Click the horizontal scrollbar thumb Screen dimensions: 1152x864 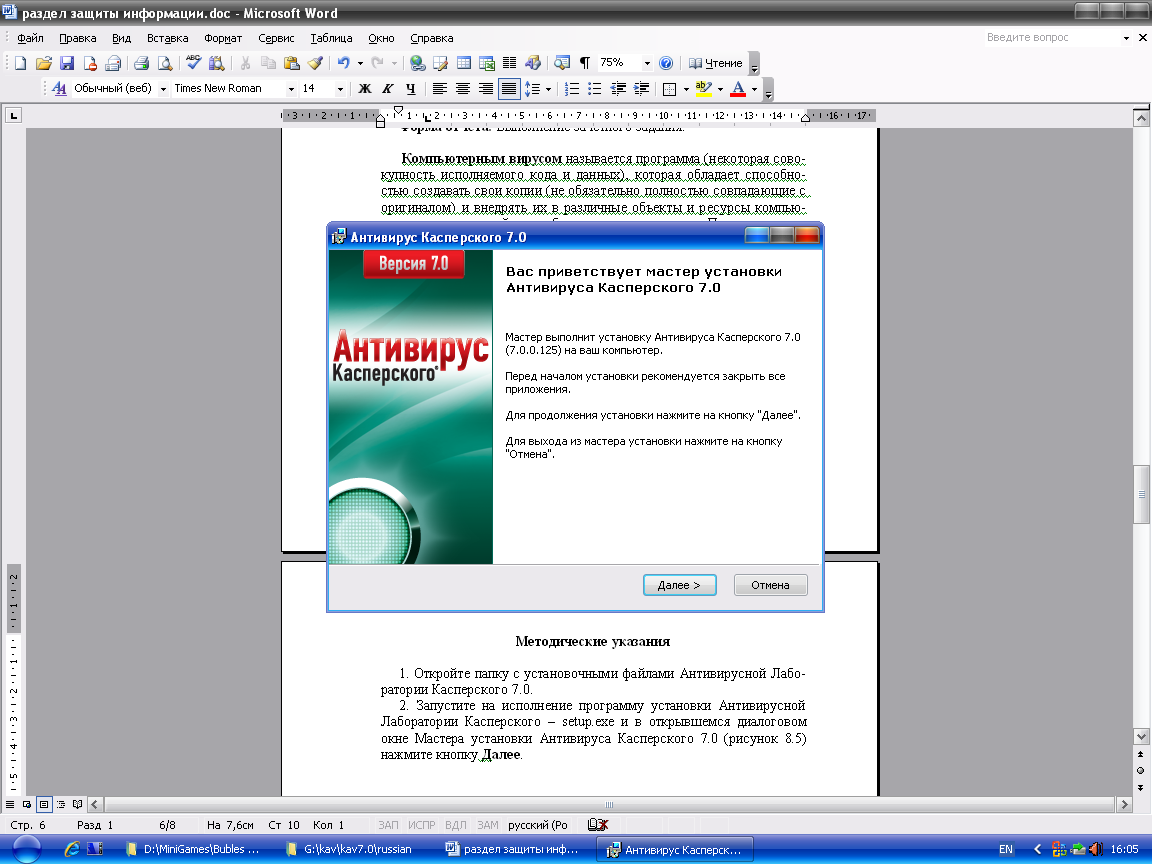[609, 804]
